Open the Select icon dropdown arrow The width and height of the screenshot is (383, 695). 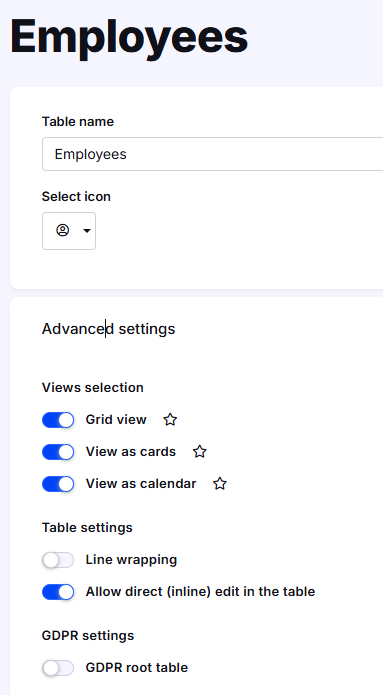[x=87, y=231]
